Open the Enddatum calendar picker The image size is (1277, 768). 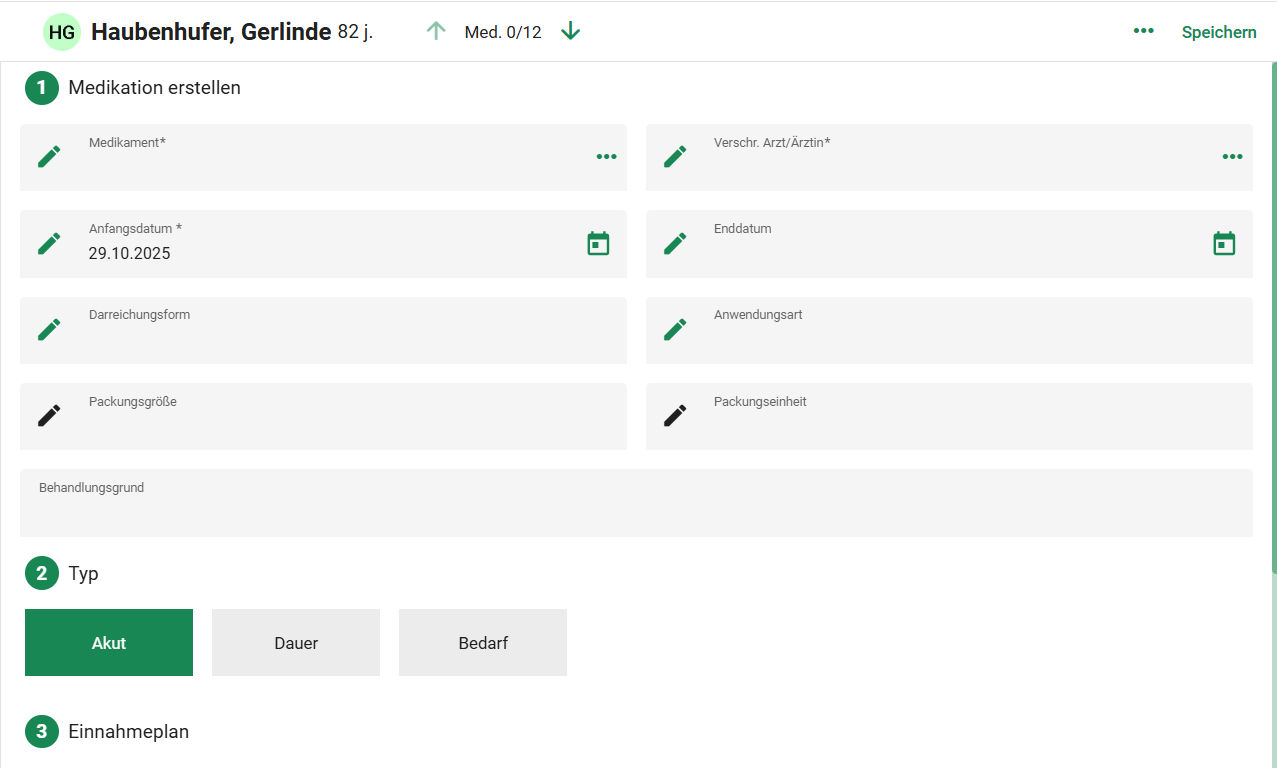pos(1224,243)
